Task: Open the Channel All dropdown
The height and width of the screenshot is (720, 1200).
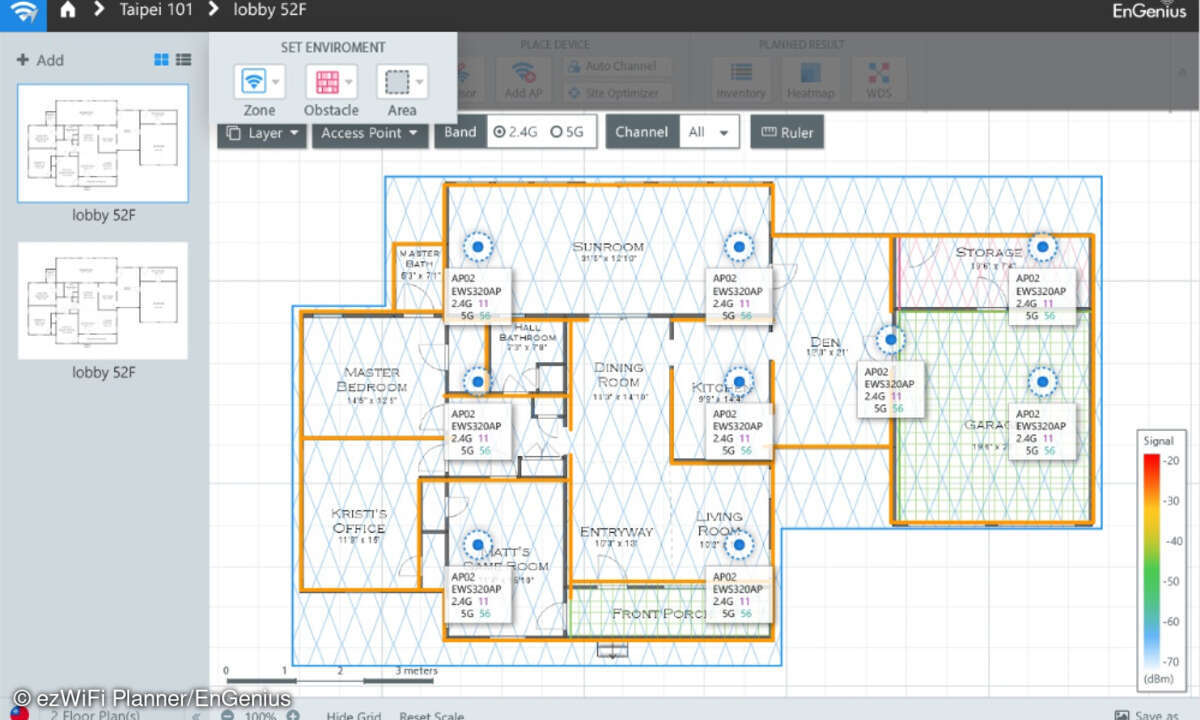Action: [709, 132]
